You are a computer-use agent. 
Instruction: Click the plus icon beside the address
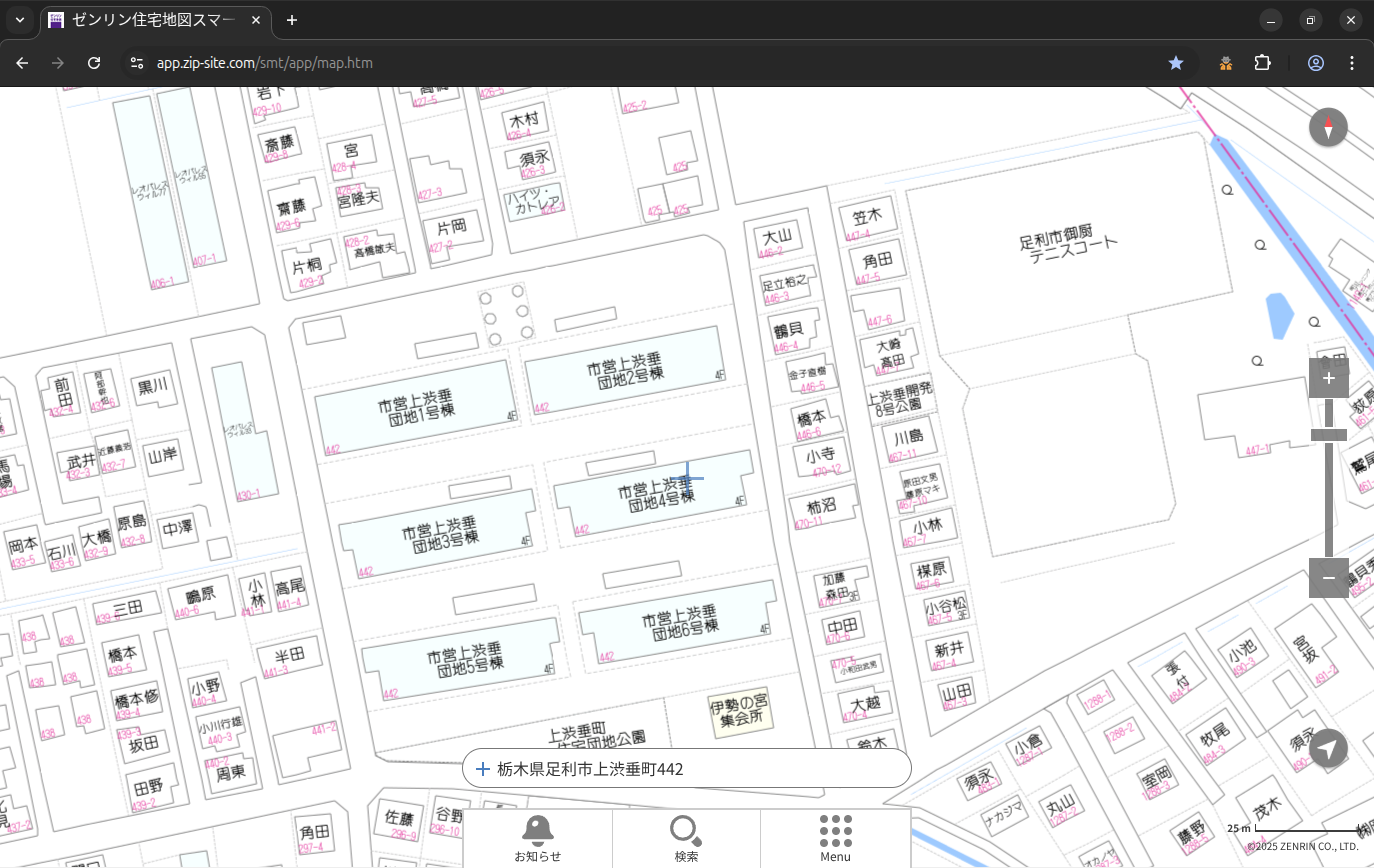point(483,769)
